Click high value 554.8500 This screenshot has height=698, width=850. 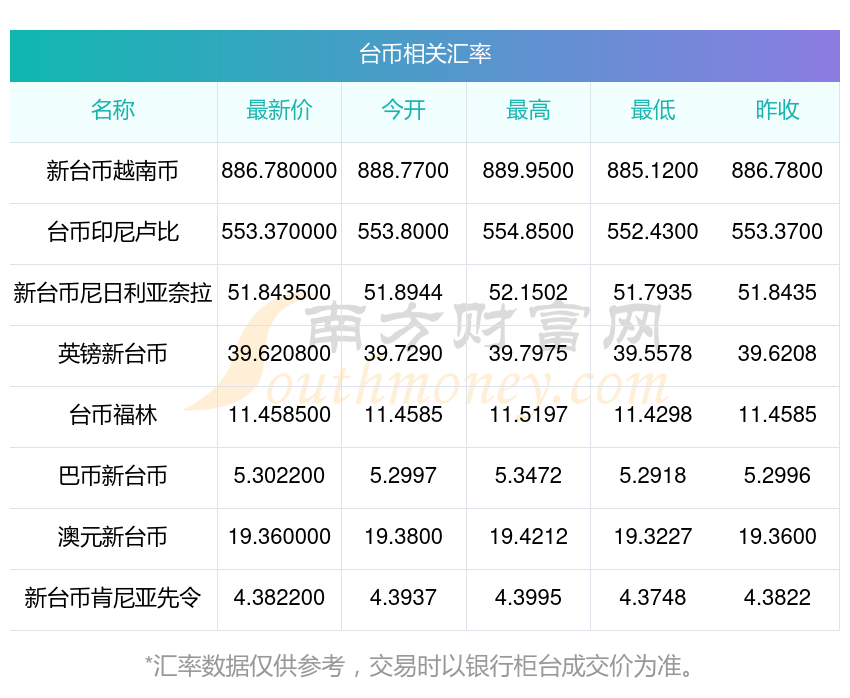coord(528,232)
